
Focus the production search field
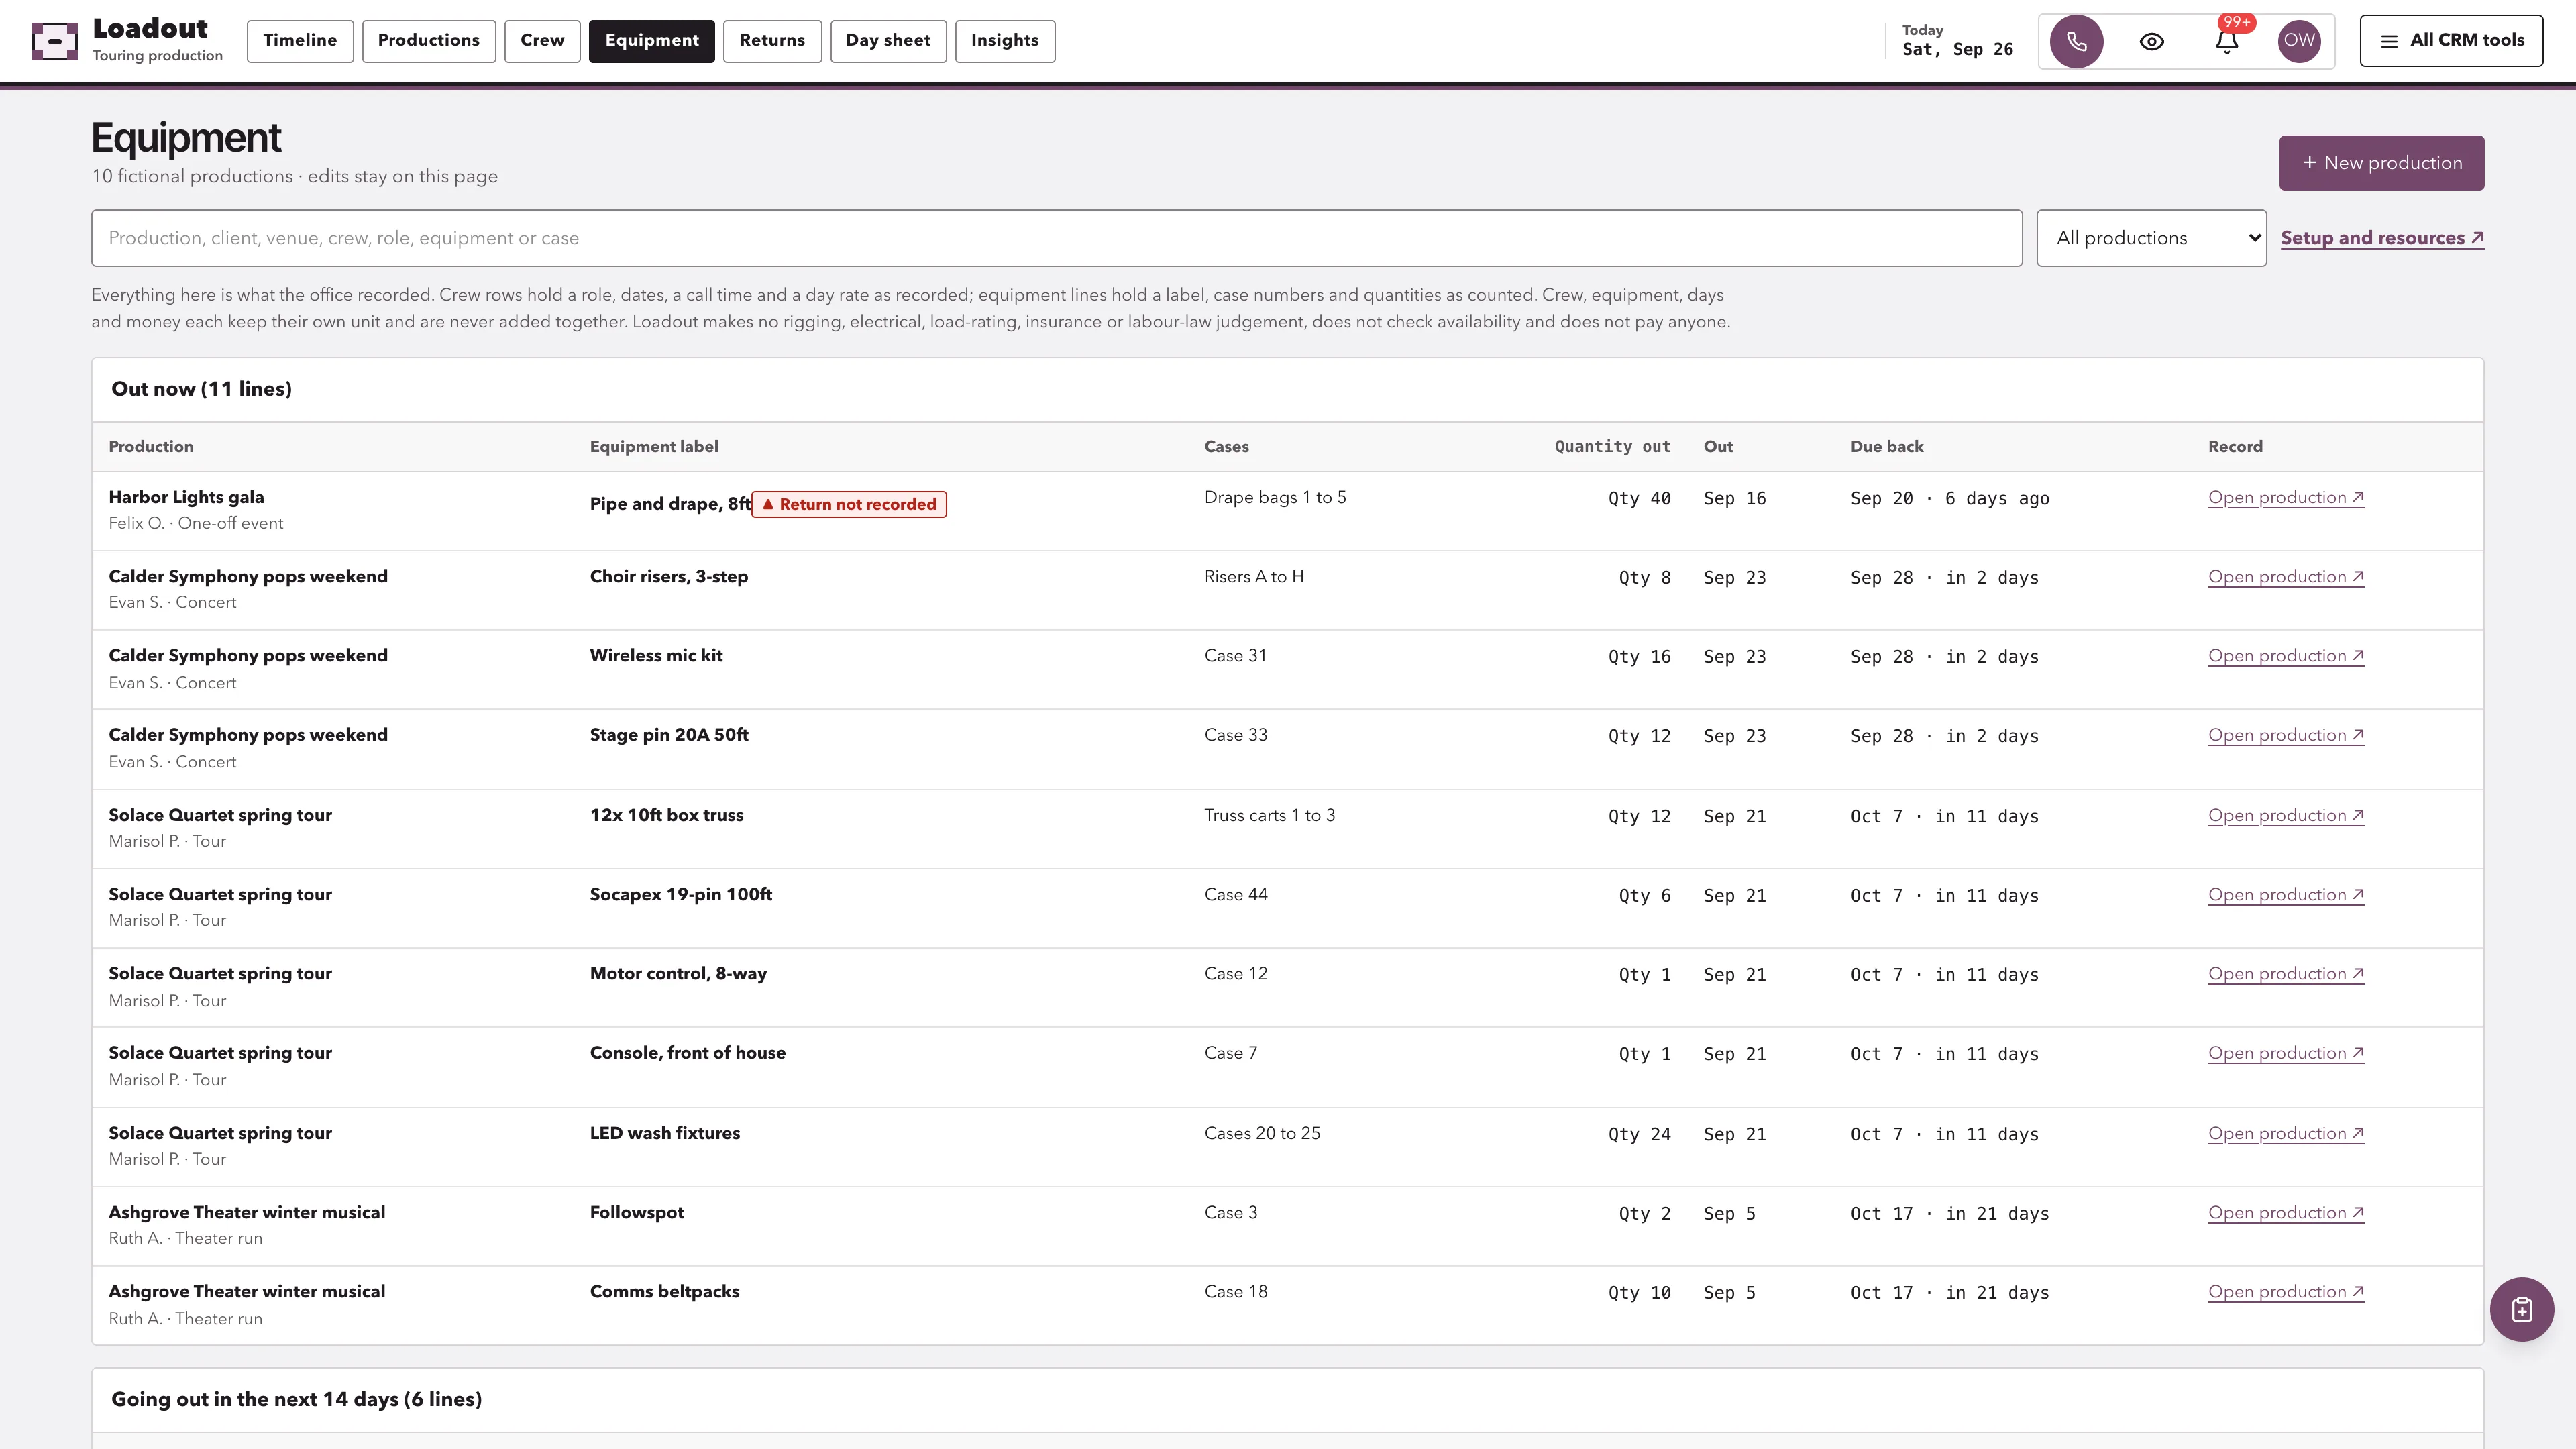tap(1056, 238)
